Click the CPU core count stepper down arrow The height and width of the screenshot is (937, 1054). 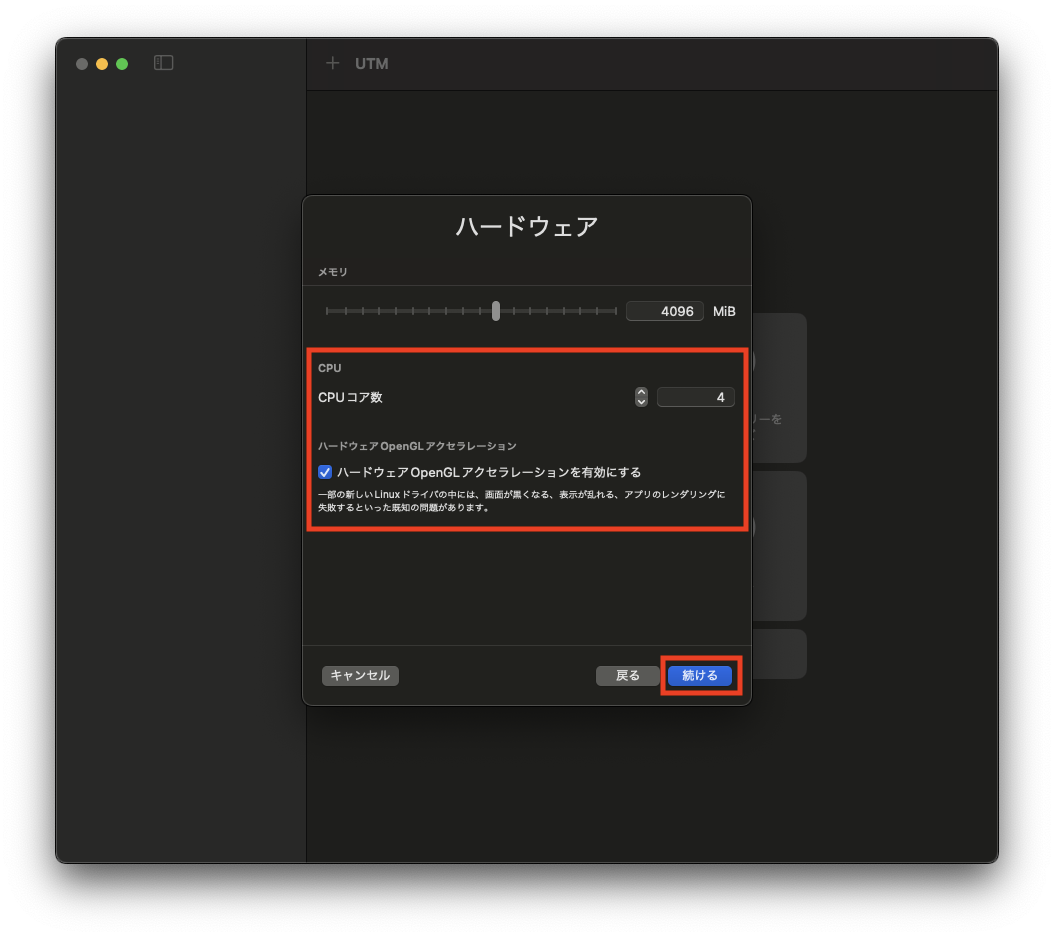[640, 402]
